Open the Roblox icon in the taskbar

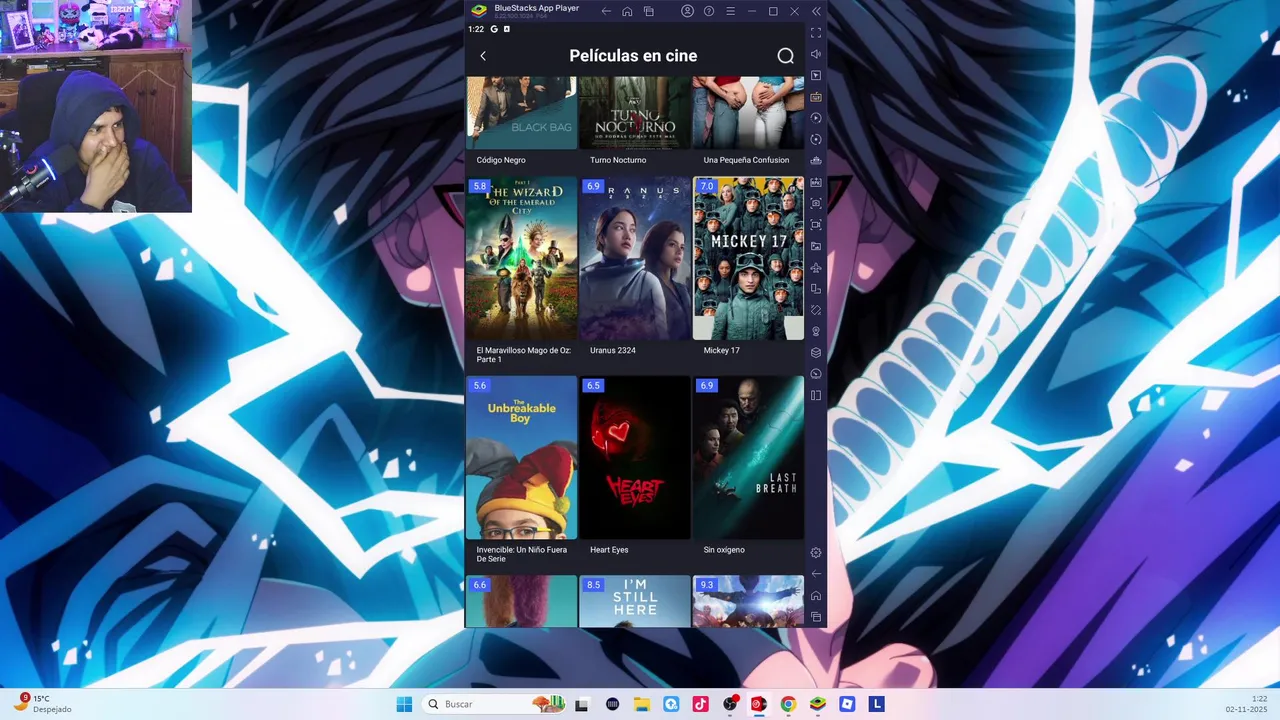(847, 704)
